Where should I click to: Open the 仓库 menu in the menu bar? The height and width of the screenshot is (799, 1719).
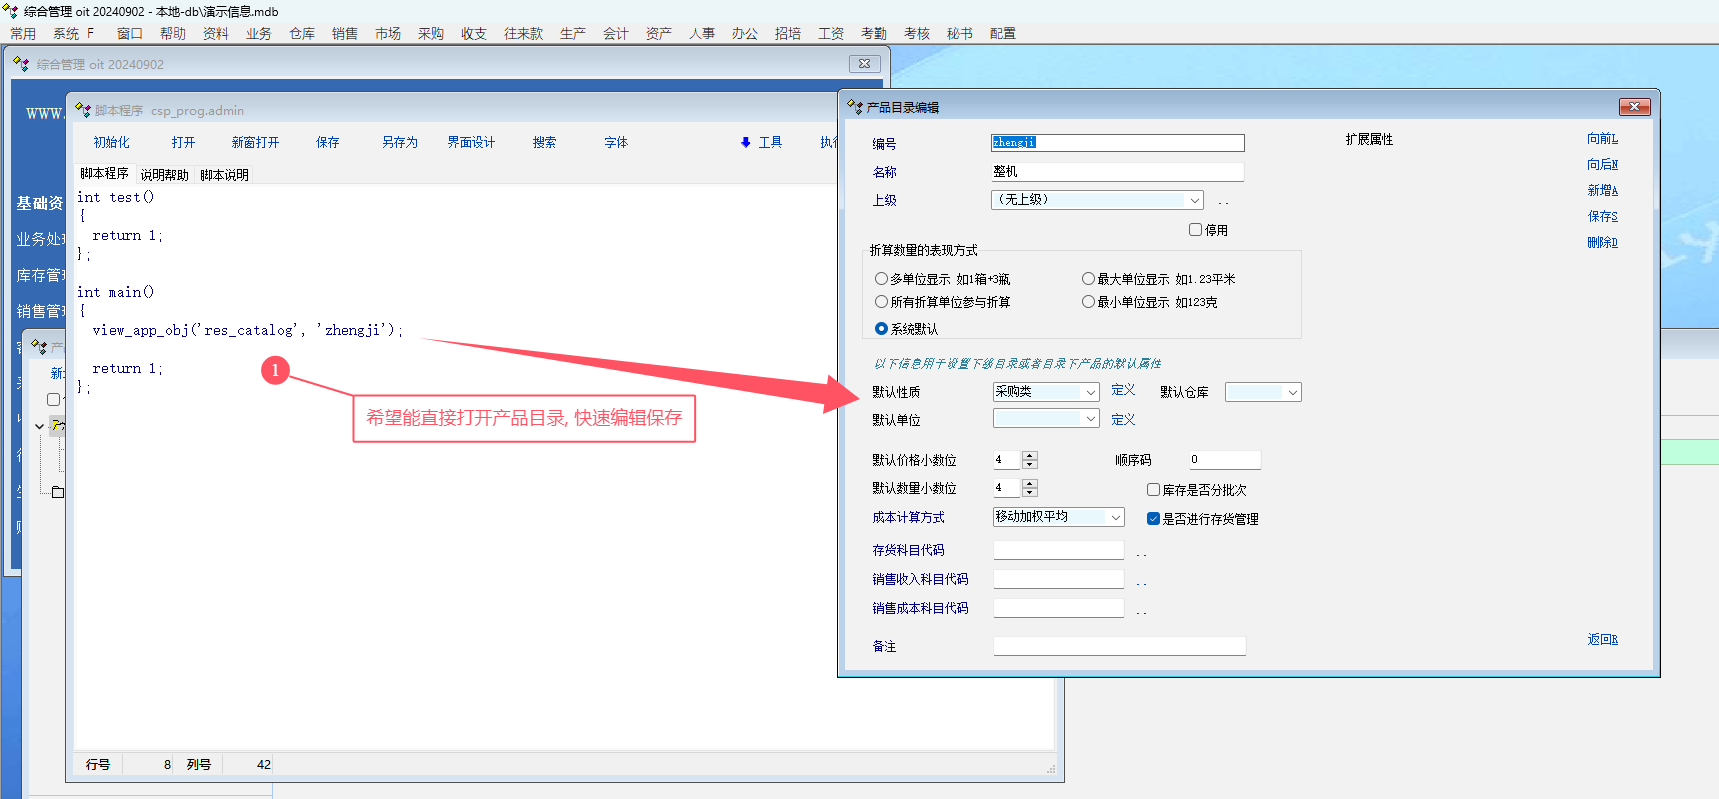(301, 33)
